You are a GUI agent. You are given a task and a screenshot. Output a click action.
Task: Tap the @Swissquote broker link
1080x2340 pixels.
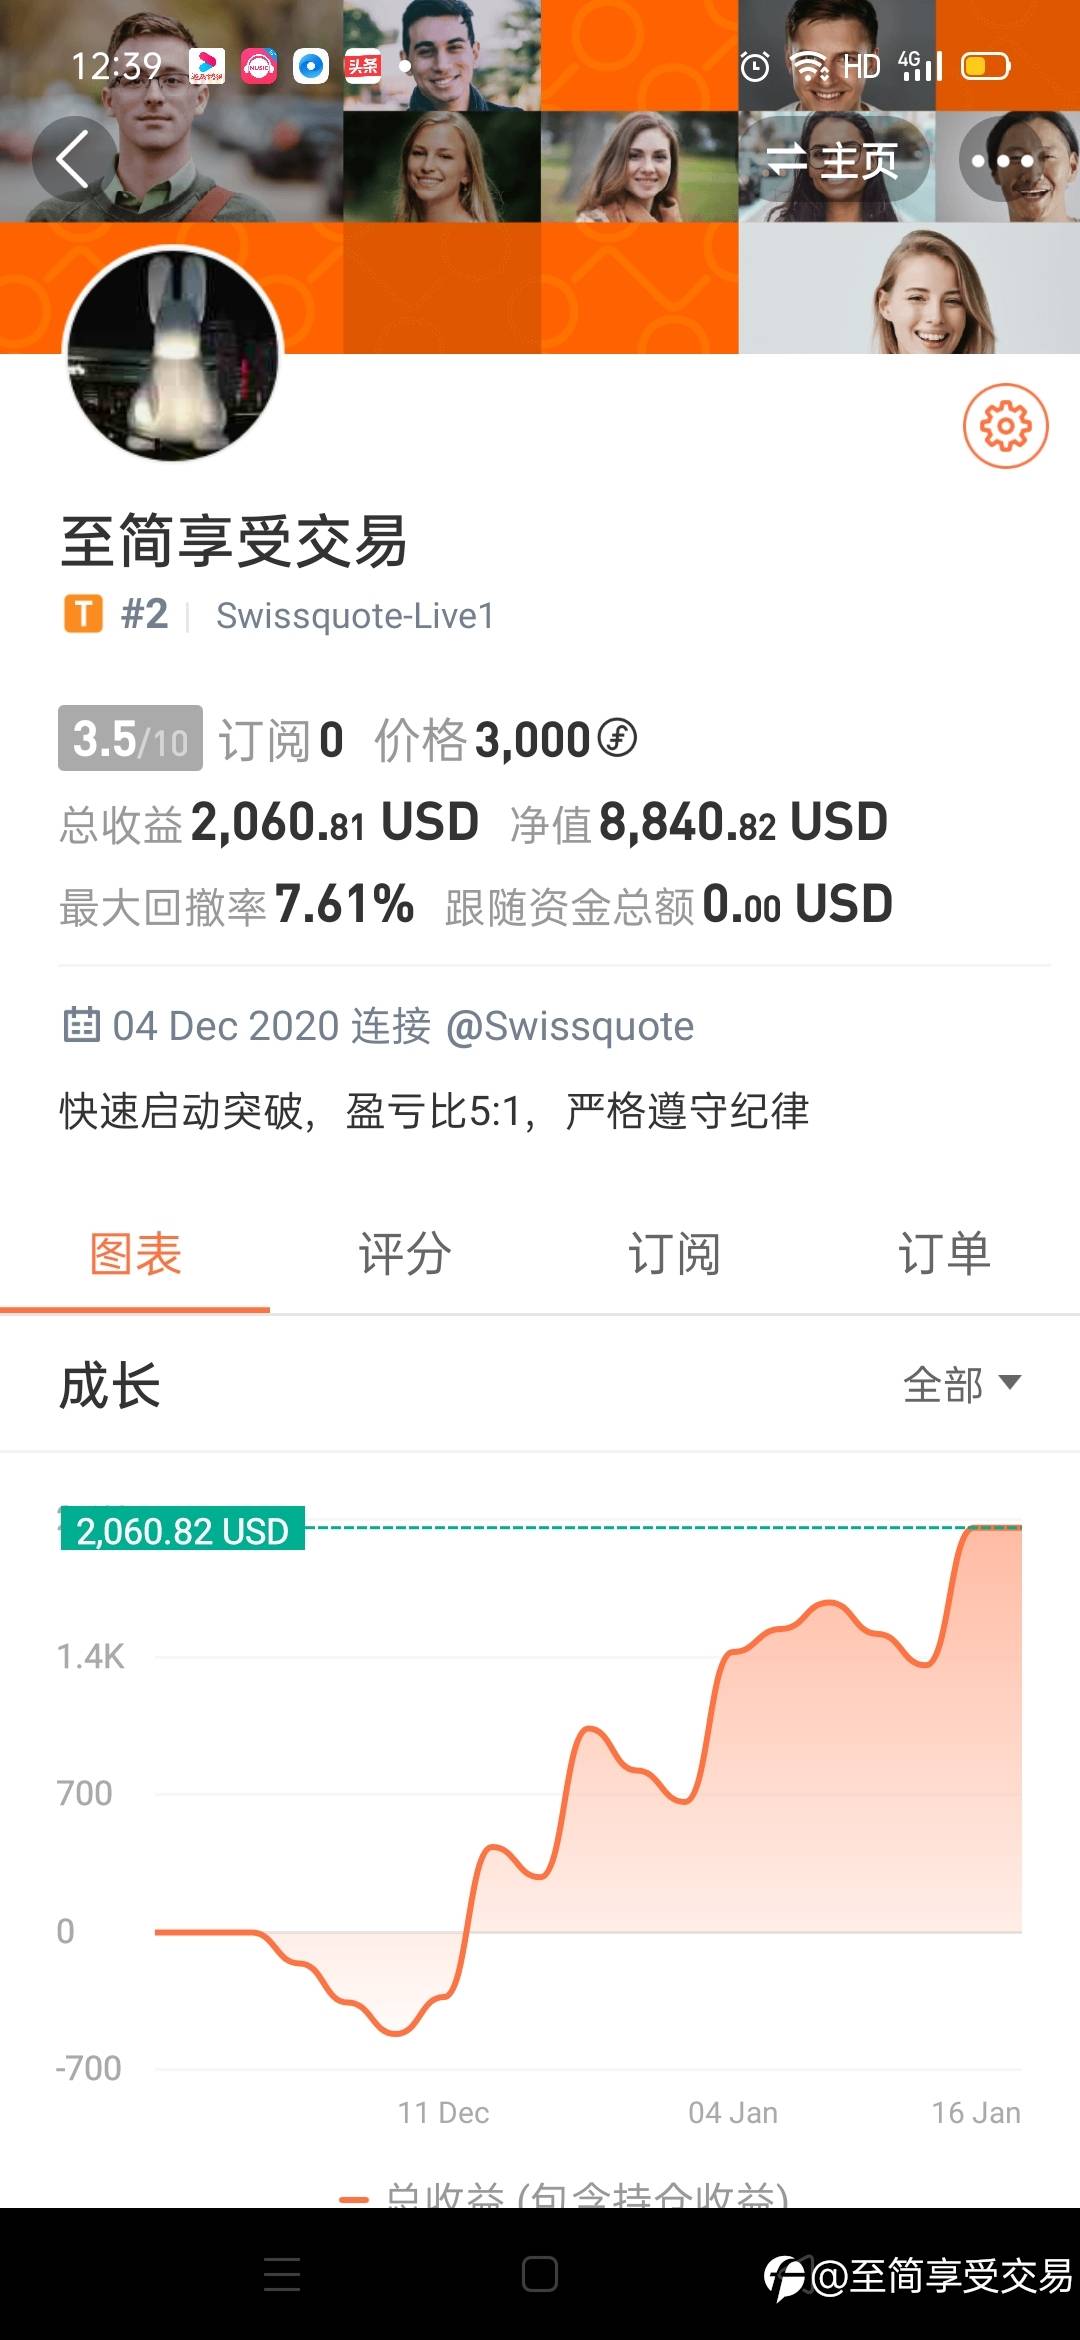[569, 1026]
